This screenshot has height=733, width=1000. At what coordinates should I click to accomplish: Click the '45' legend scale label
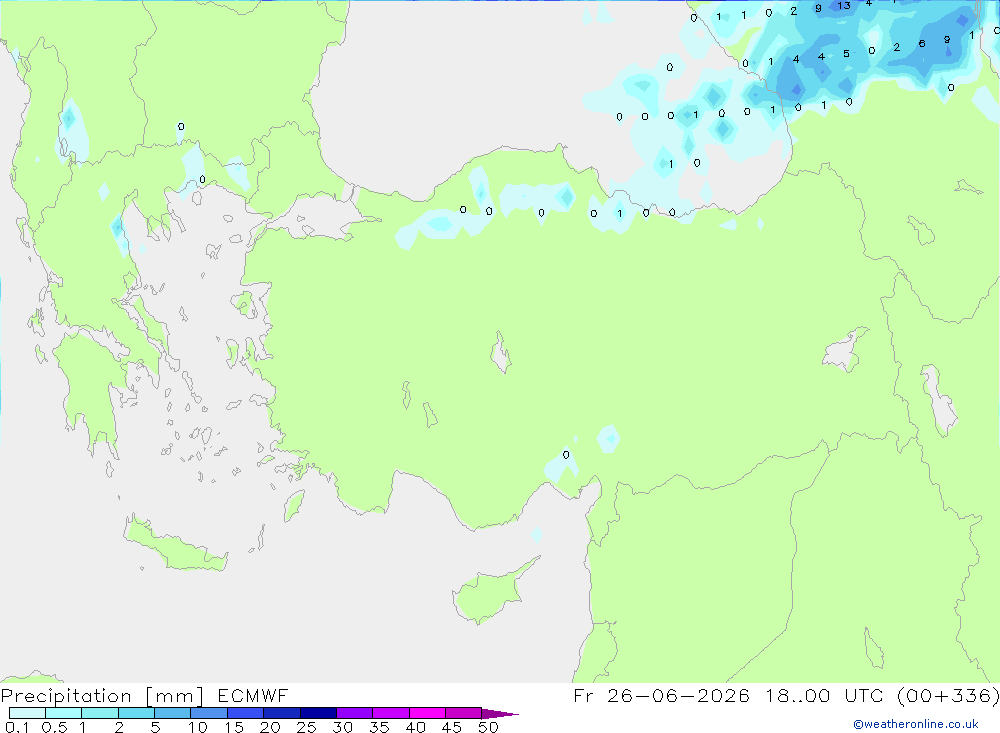pos(452,727)
